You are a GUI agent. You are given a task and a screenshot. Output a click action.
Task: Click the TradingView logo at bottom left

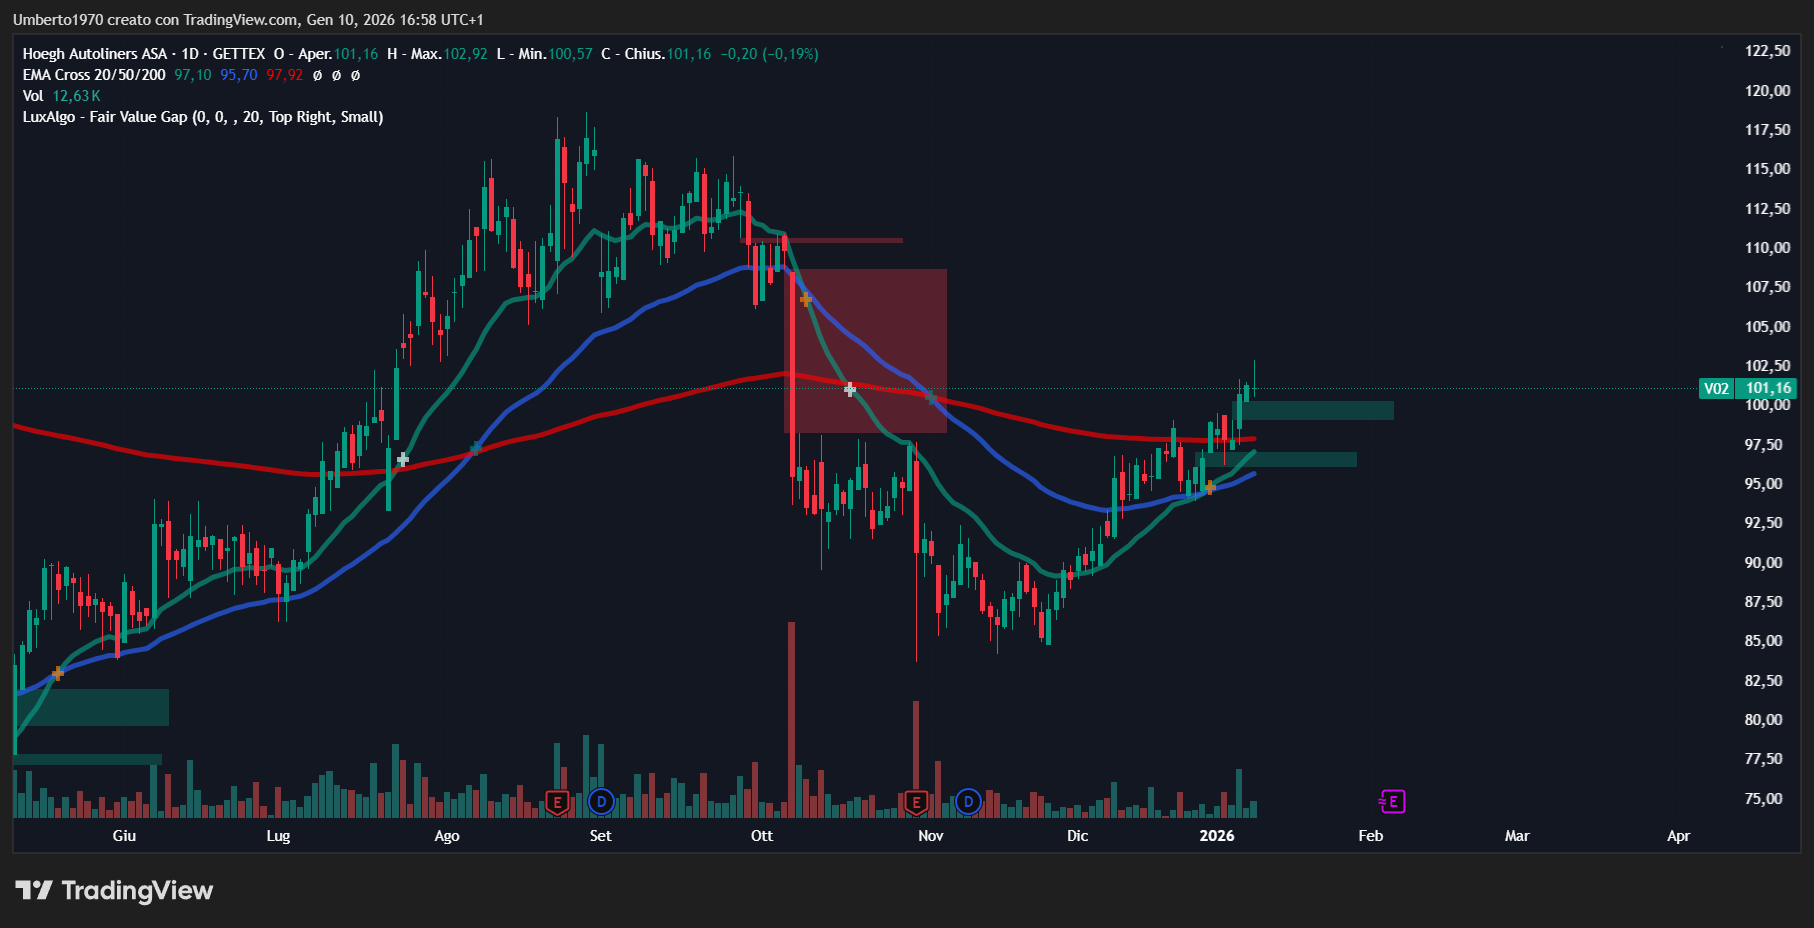point(114,890)
